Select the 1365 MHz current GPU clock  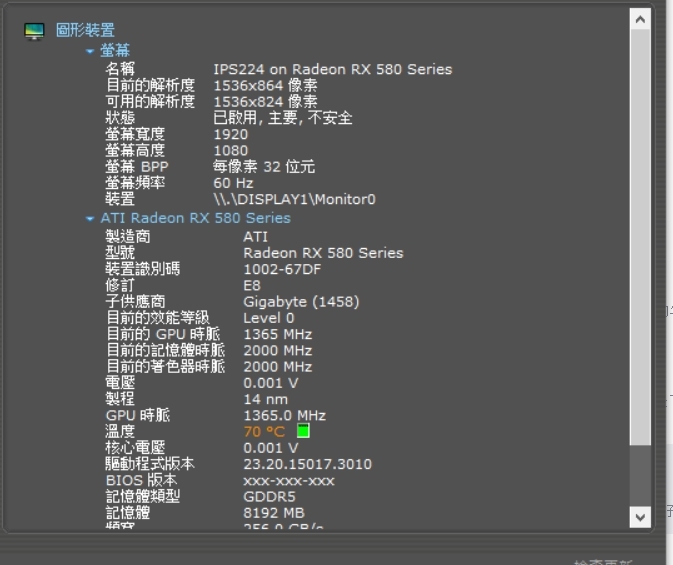point(278,334)
